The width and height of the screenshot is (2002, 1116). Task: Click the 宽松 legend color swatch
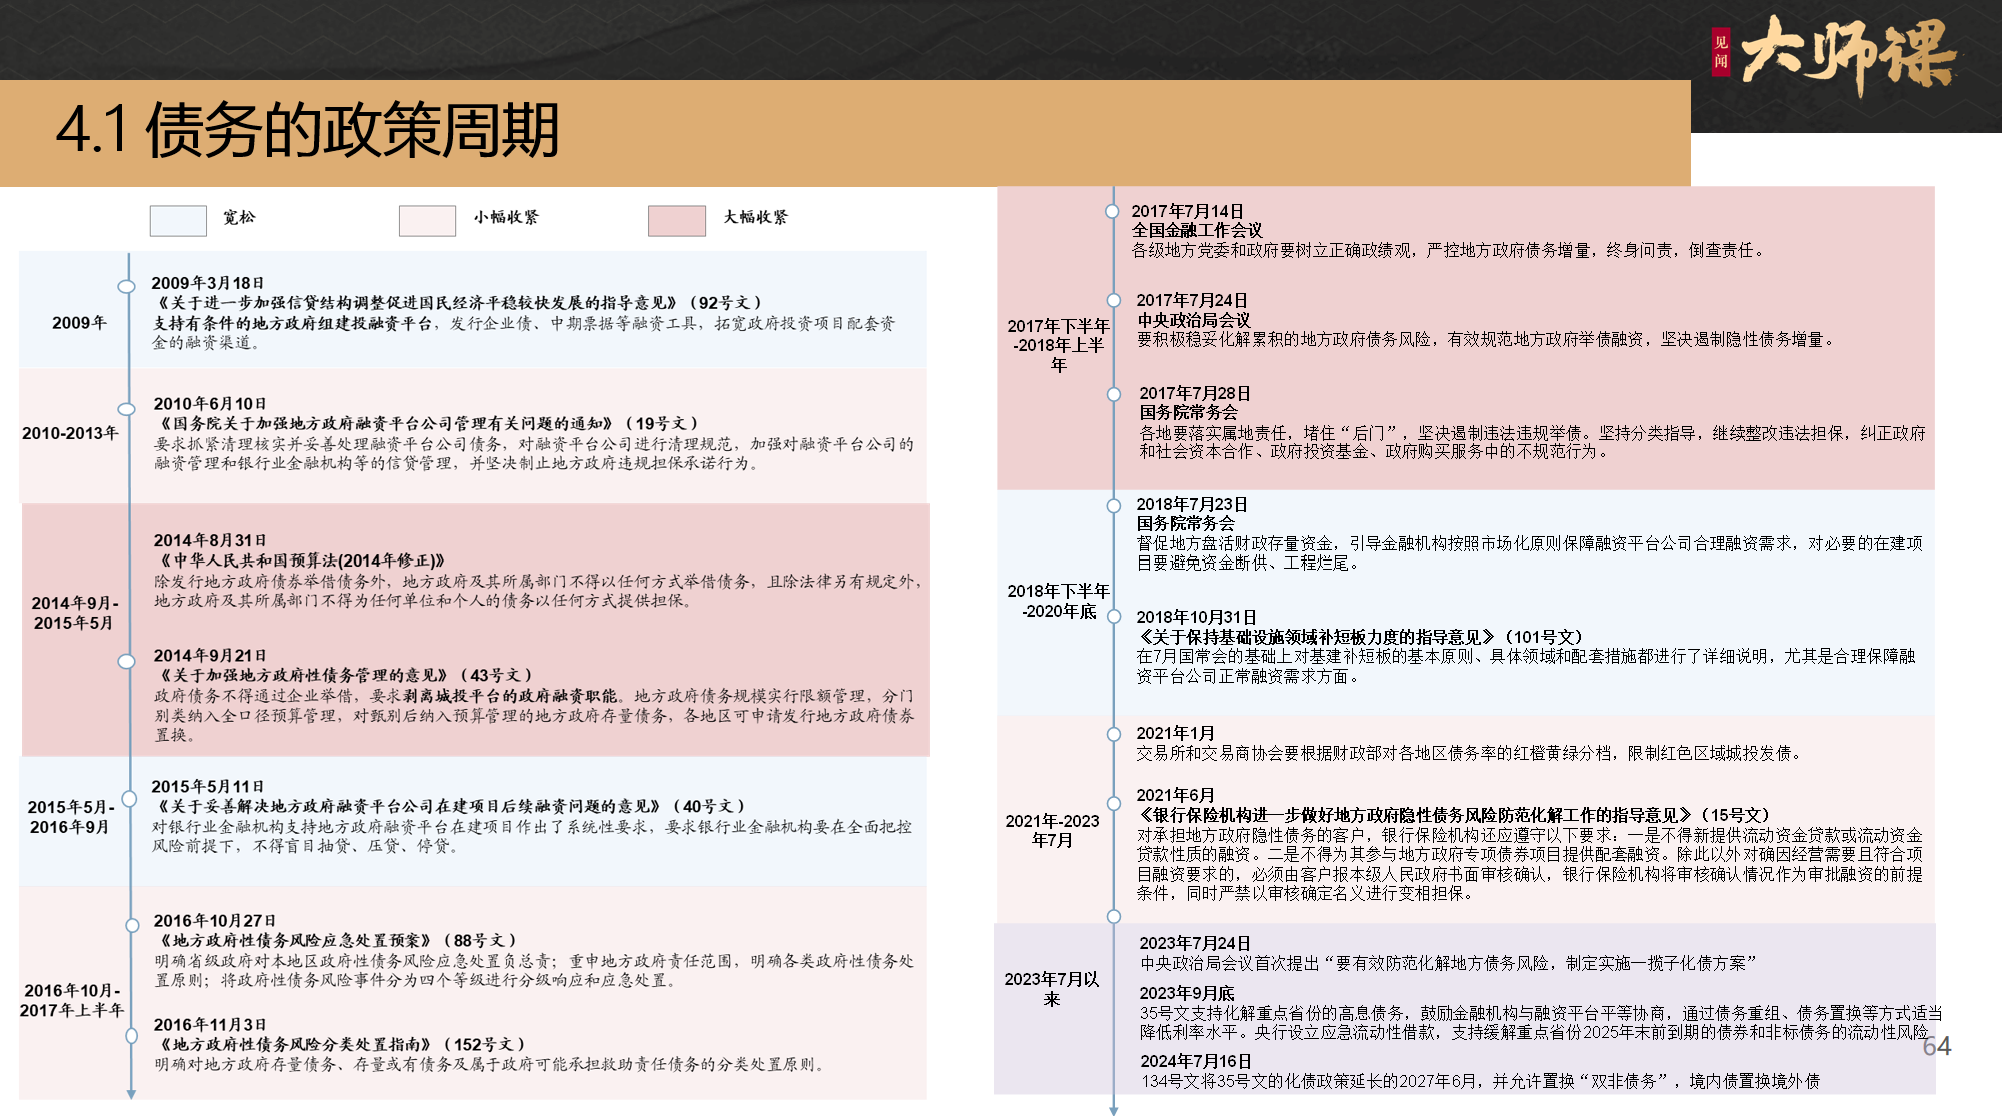[x=178, y=221]
